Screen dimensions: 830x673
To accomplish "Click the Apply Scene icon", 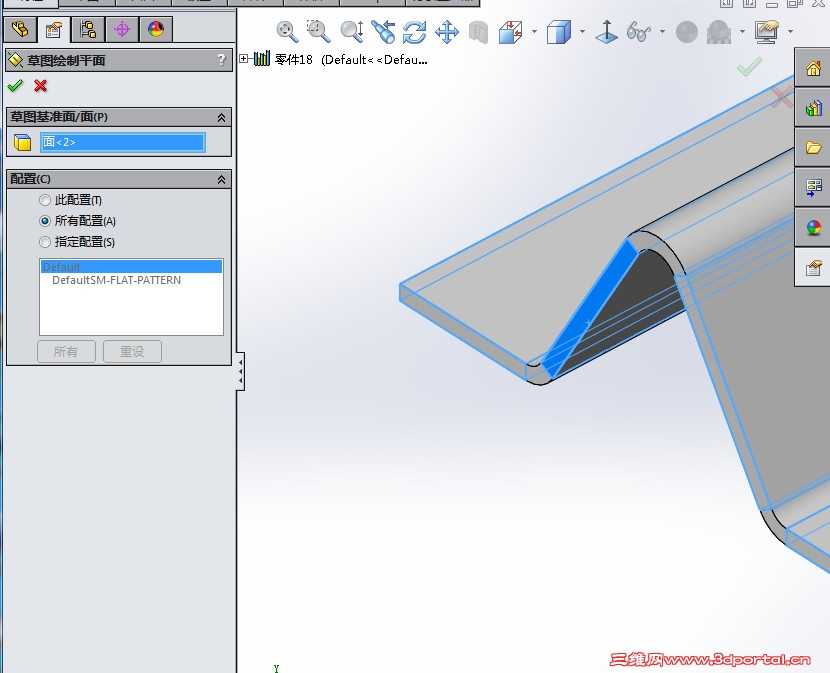I will [719, 32].
